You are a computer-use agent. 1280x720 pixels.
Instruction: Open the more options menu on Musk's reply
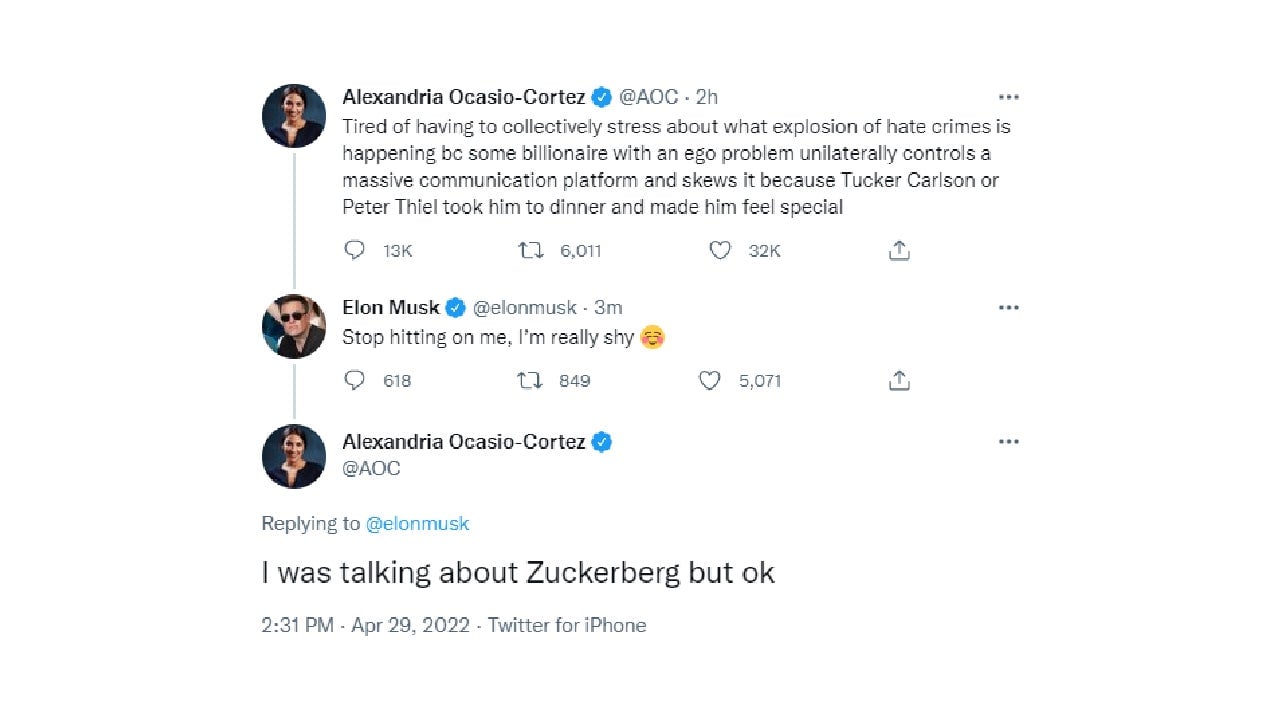coord(1008,307)
